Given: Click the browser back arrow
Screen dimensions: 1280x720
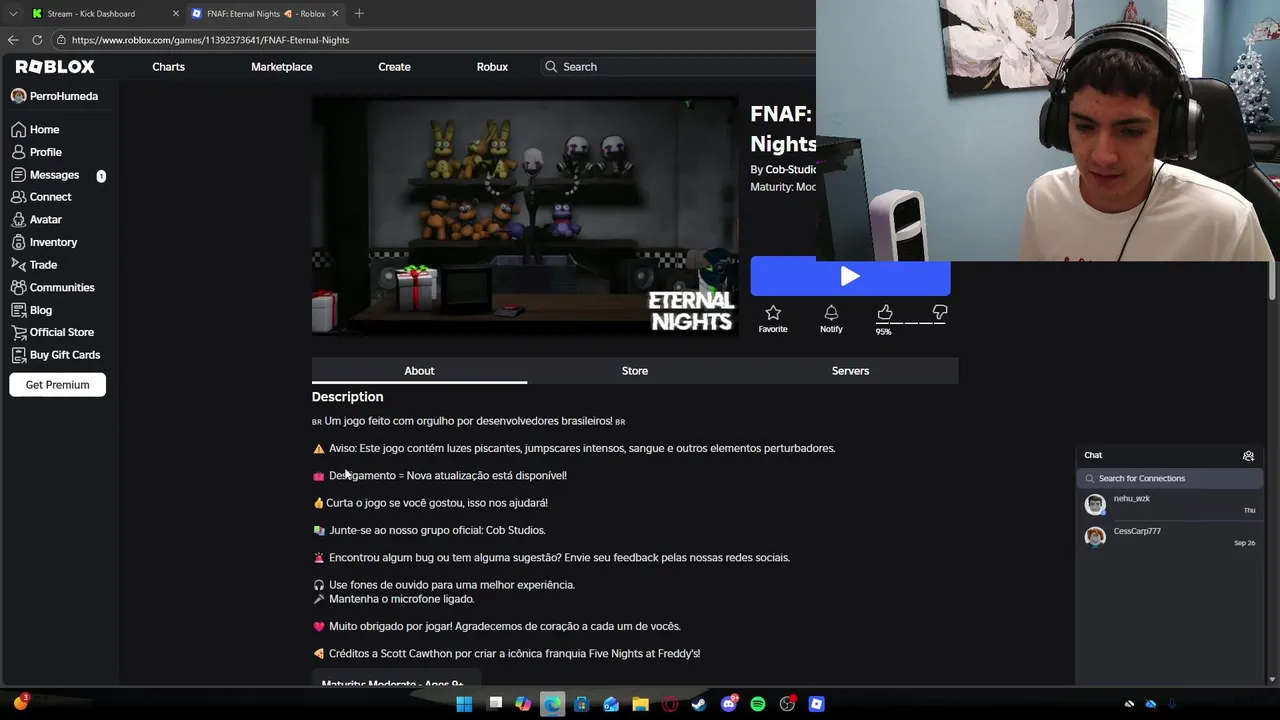Looking at the screenshot, I should coord(13,40).
